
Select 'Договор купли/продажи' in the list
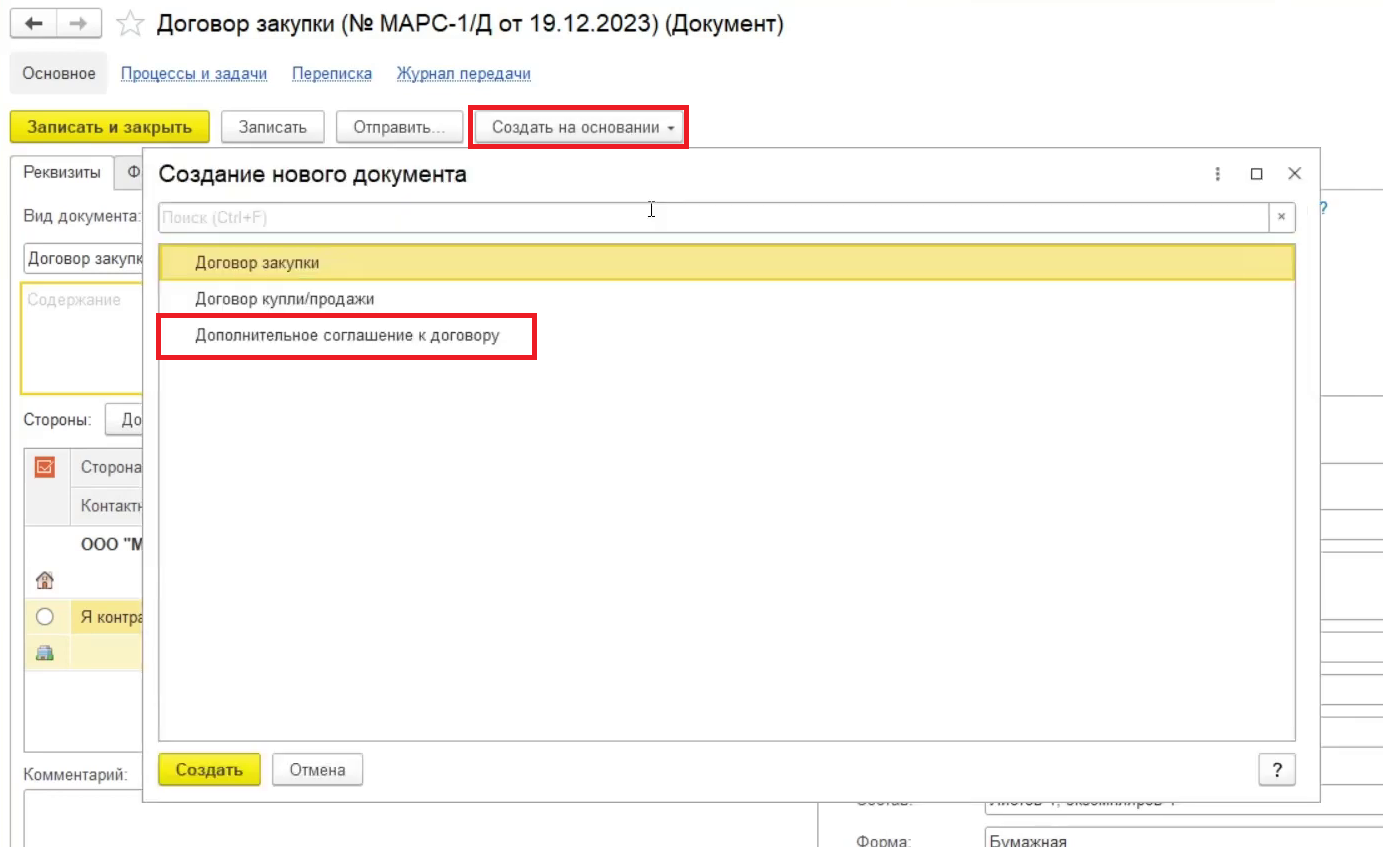(285, 299)
